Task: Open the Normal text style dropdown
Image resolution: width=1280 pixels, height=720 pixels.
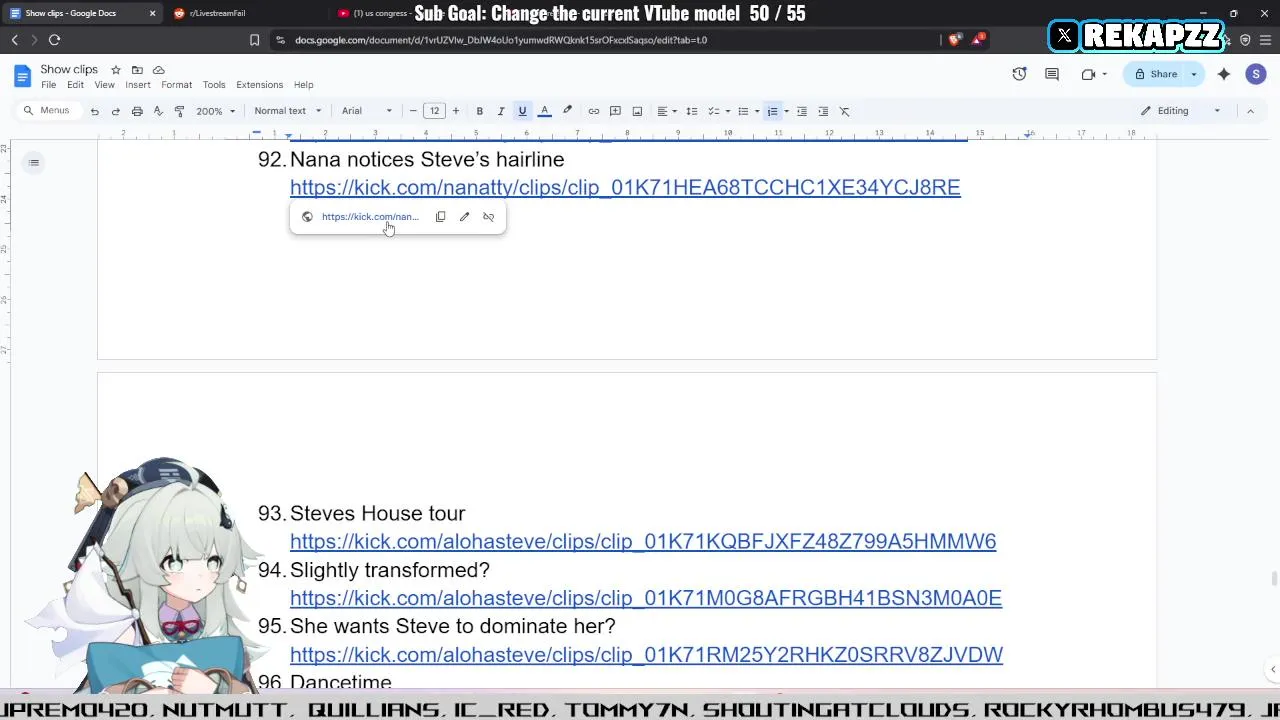Action: [x=287, y=111]
